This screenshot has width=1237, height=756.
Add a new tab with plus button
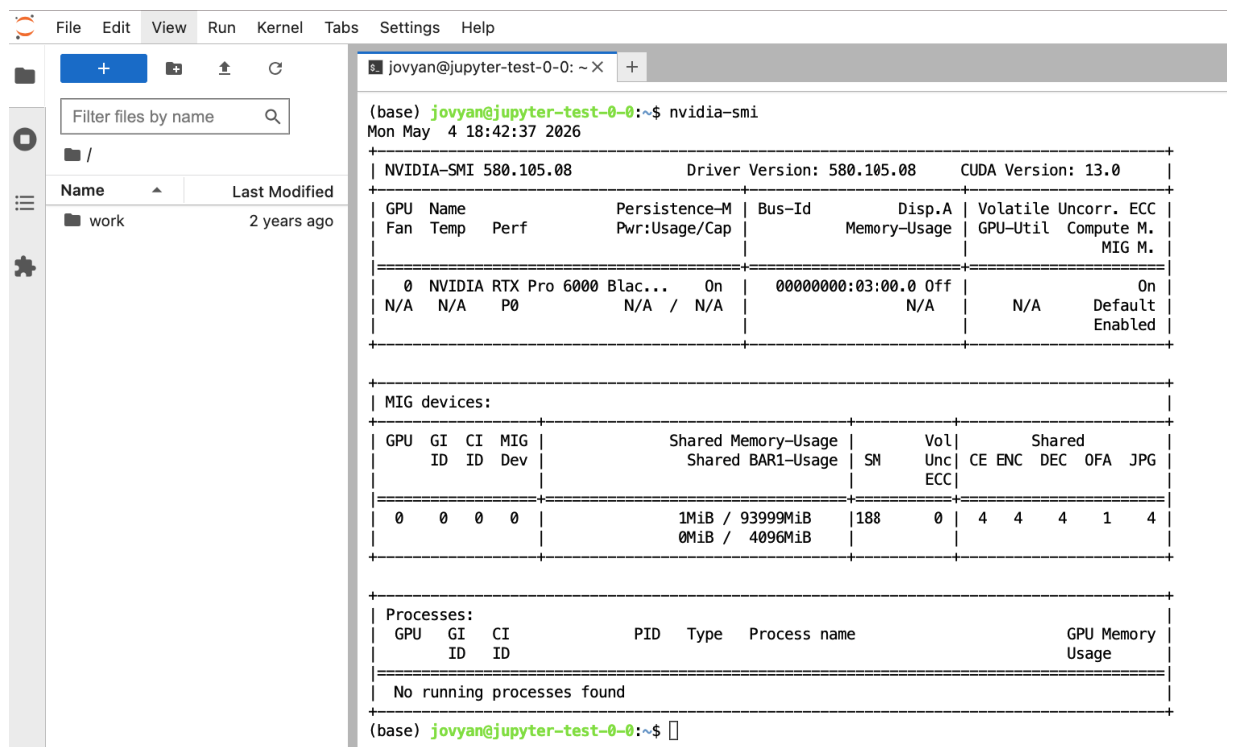(632, 67)
